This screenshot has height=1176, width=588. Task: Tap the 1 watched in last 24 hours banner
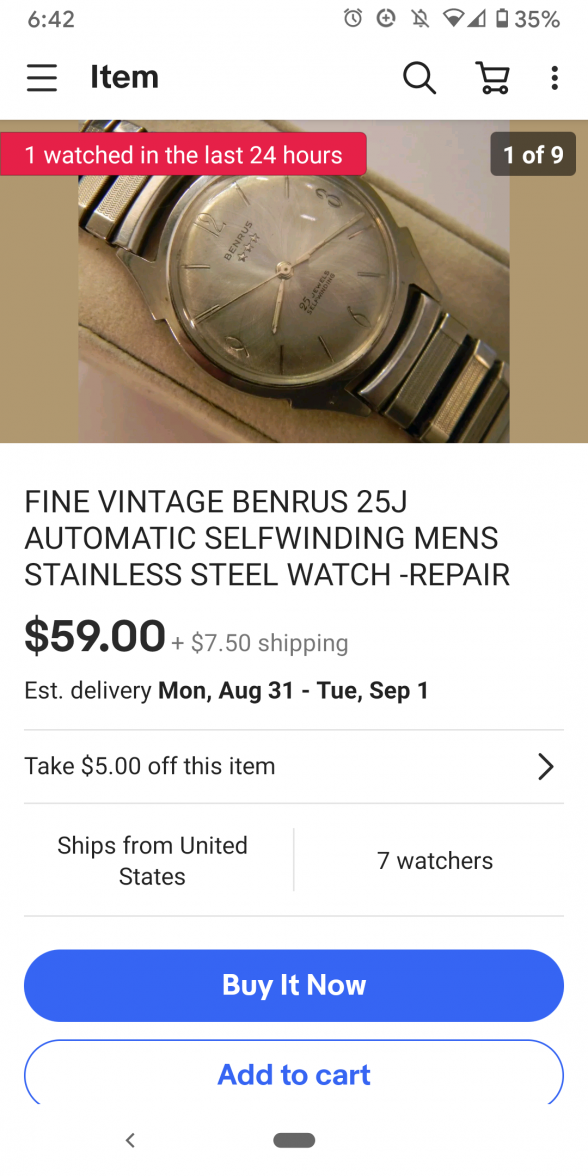coord(183,154)
